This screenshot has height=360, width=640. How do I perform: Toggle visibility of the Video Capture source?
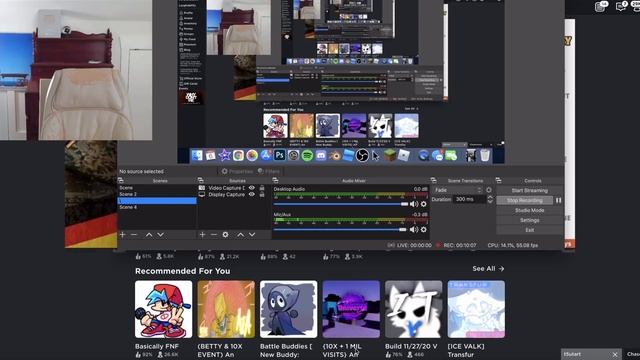tap(252, 188)
